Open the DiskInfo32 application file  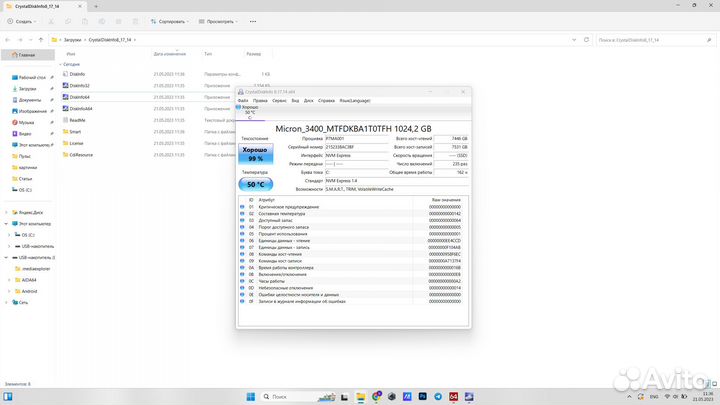[x=78, y=85]
